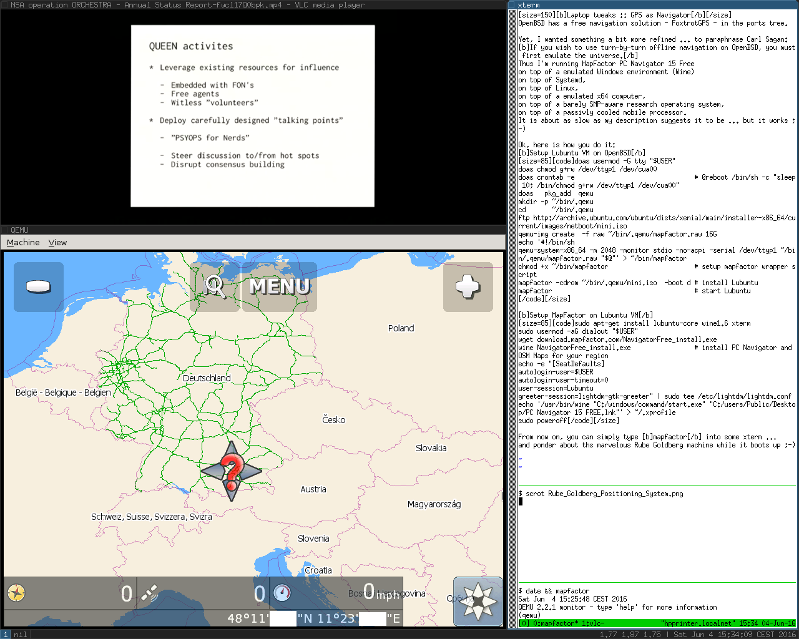799x639 pixels.
Task: Click the QUEEN activites slide heading in VLC
Action: (191, 46)
